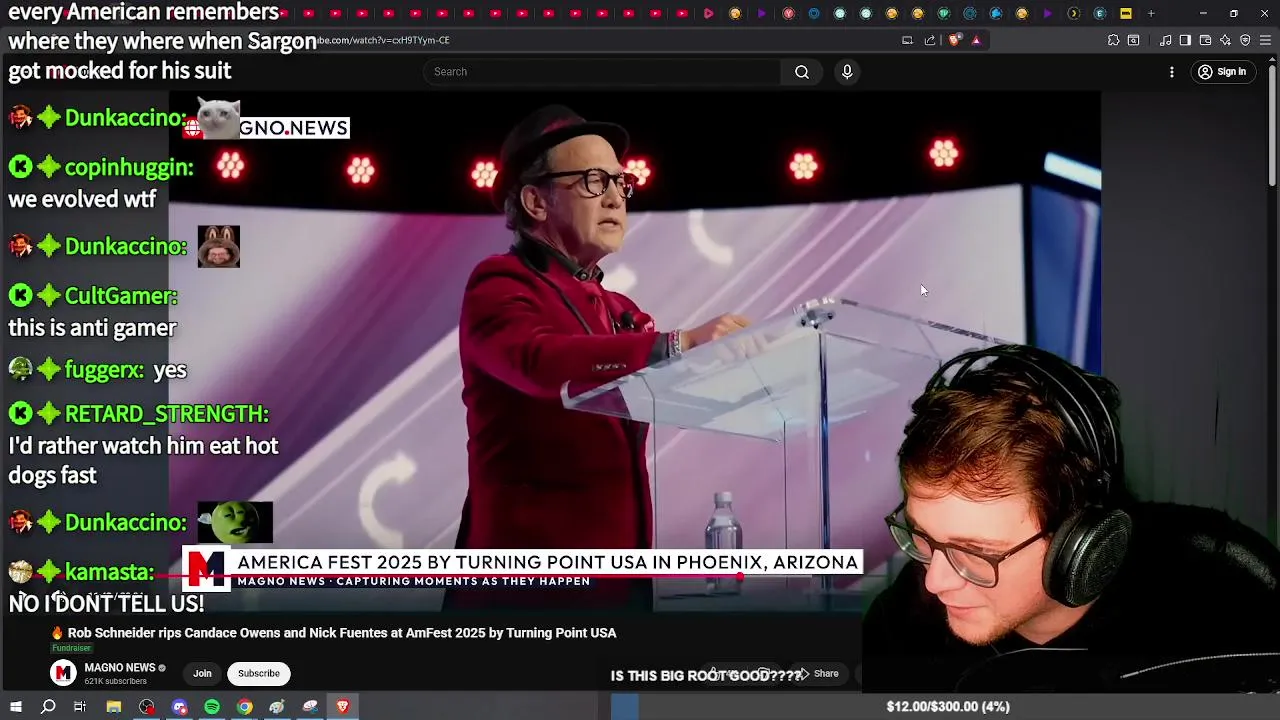The image size is (1280, 720).
Task: Click the 'this is anti gamer' chat message
Action: coord(92,328)
